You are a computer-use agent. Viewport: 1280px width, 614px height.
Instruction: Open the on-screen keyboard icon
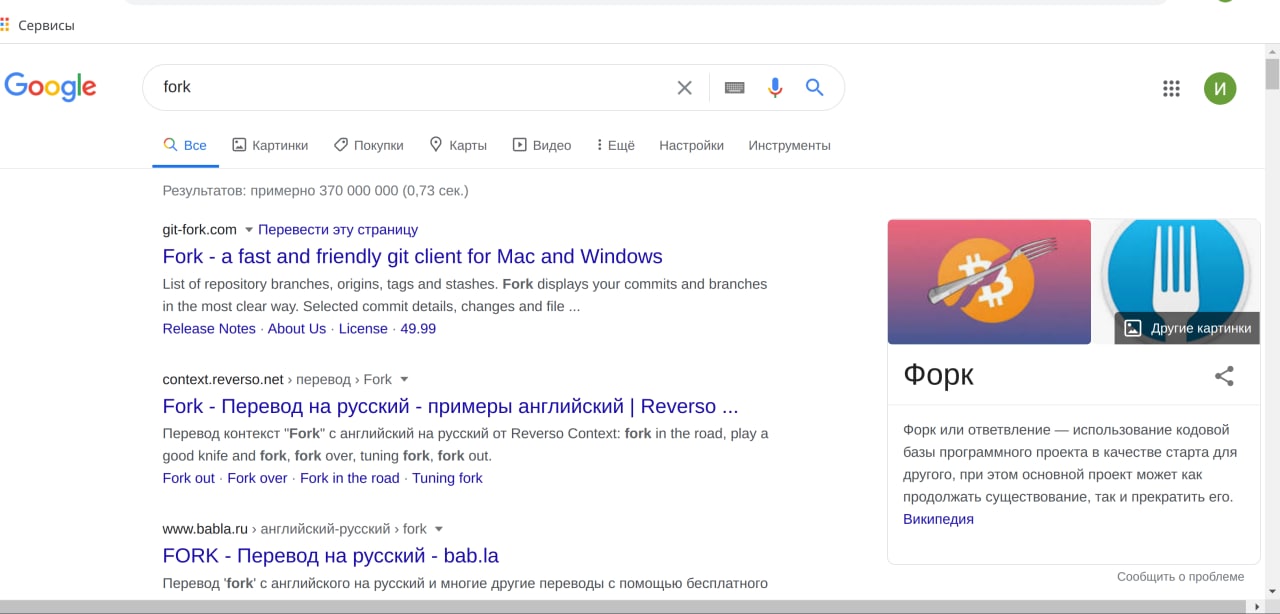(x=734, y=88)
